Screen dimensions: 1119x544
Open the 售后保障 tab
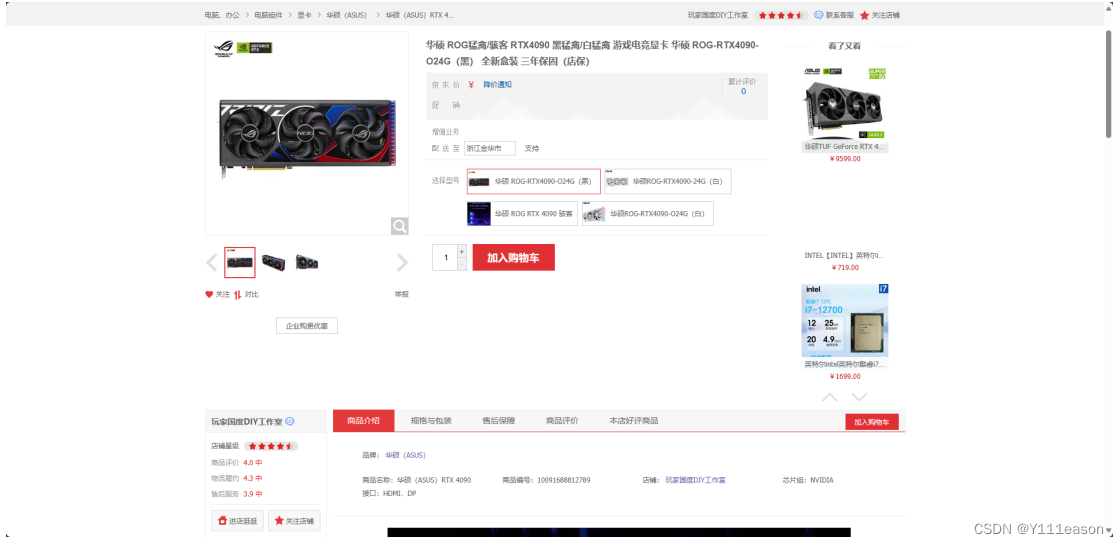(x=499, y=420)
